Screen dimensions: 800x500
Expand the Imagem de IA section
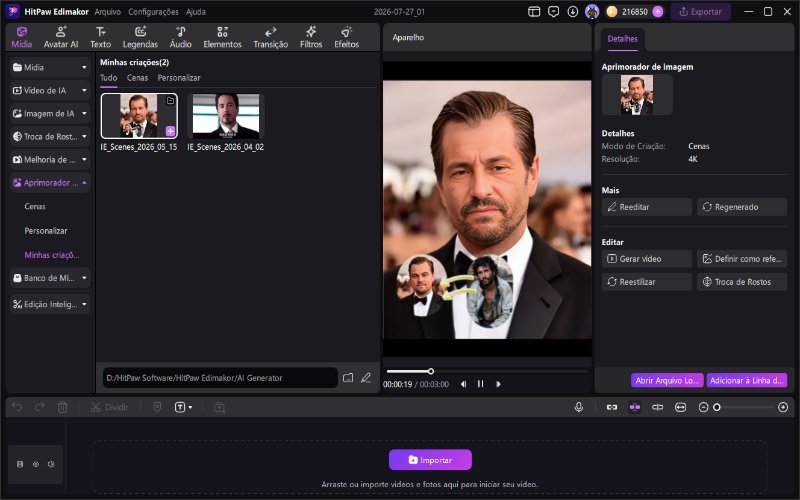pyautogui.click(x=50, y=113)
